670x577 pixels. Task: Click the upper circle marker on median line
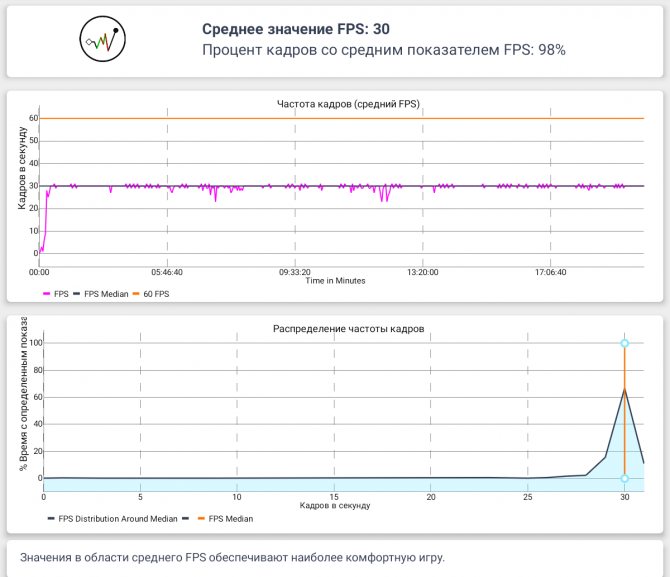click(x=625, y=343)
